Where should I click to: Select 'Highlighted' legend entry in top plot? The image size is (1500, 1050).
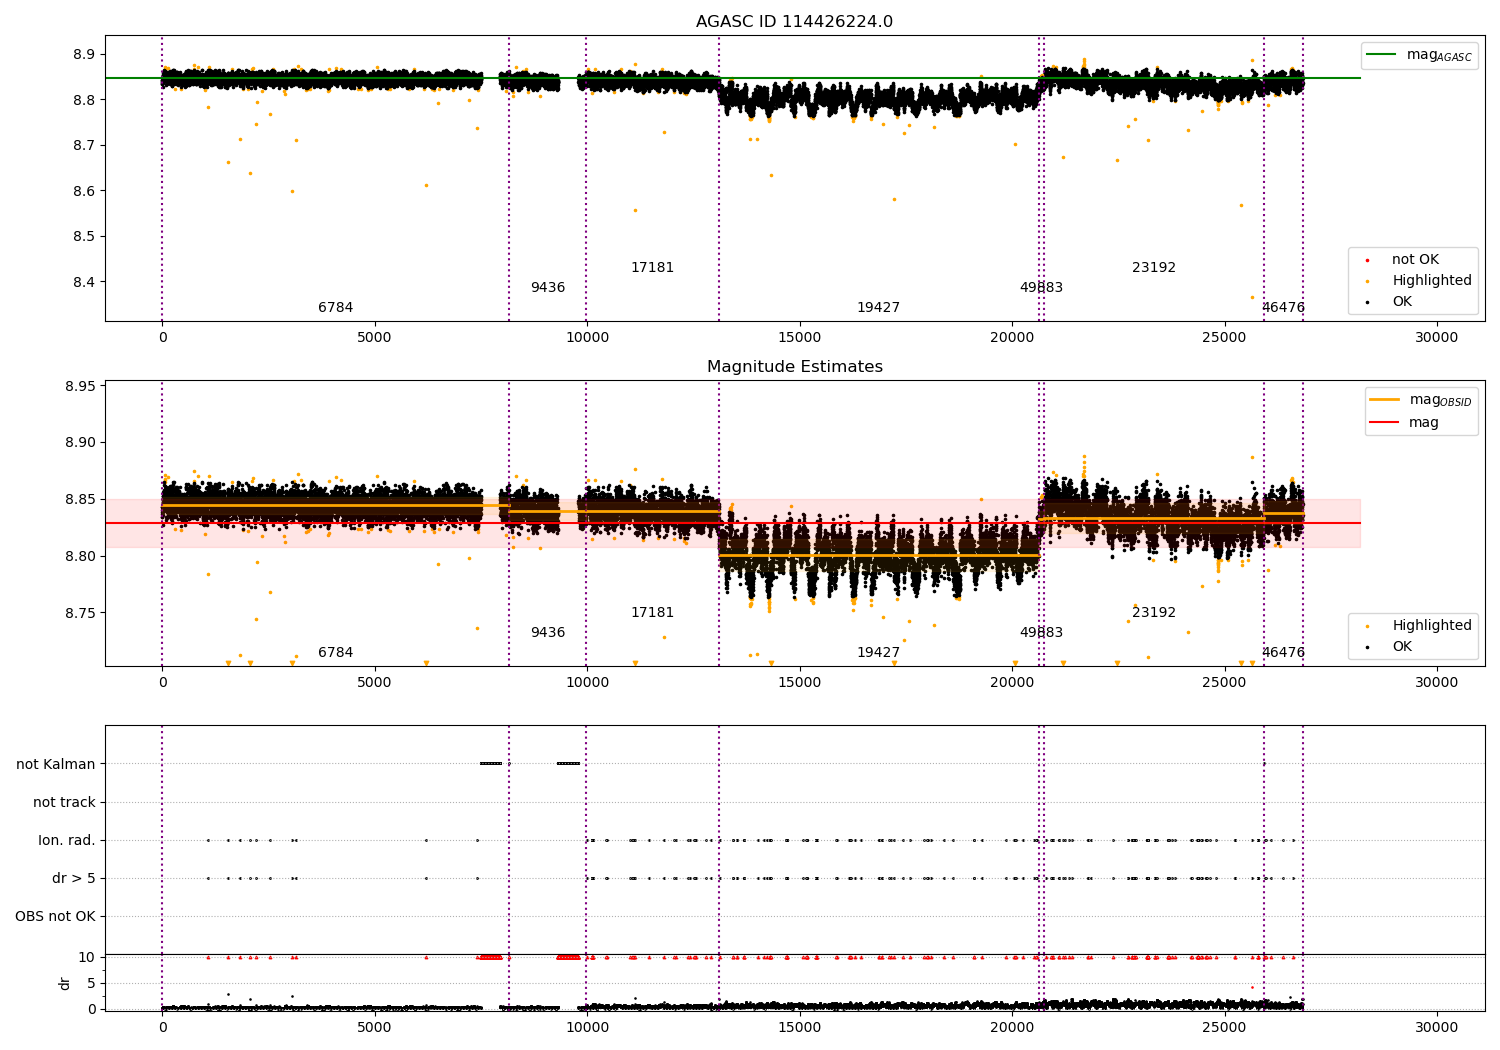pos(1431,281)
